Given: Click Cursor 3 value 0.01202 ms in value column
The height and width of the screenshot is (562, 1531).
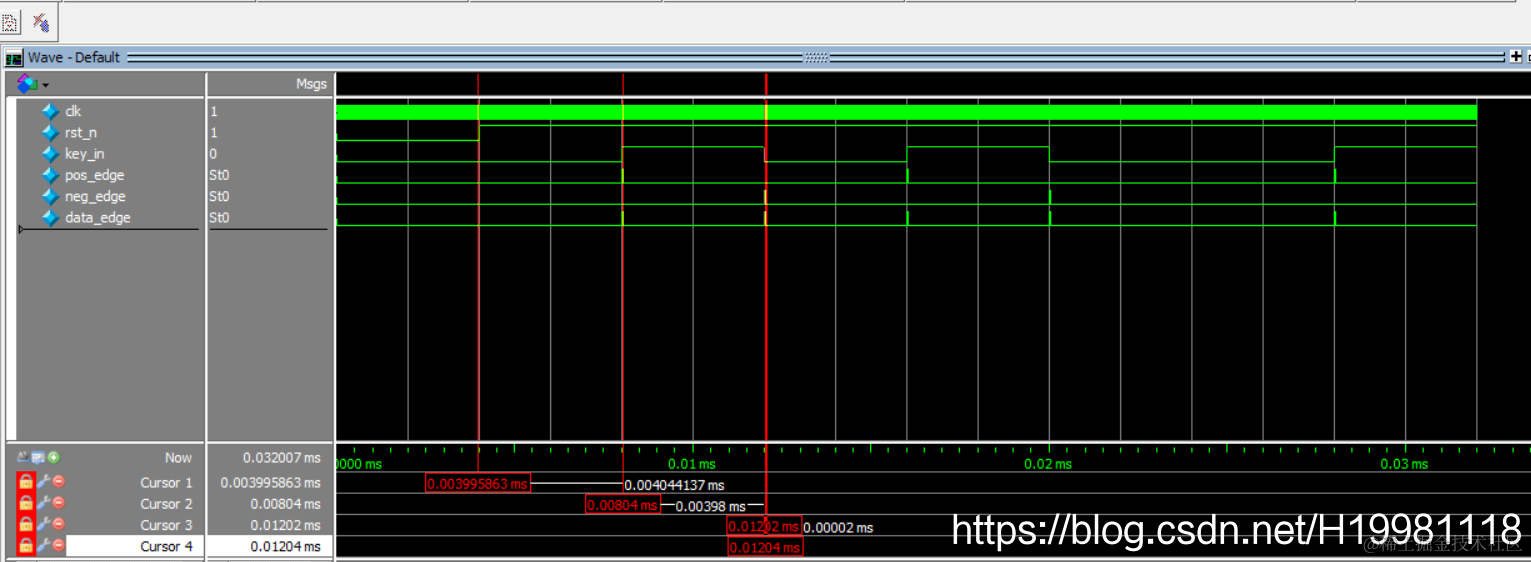Looking at the screenshot, I should pos(285,524).
